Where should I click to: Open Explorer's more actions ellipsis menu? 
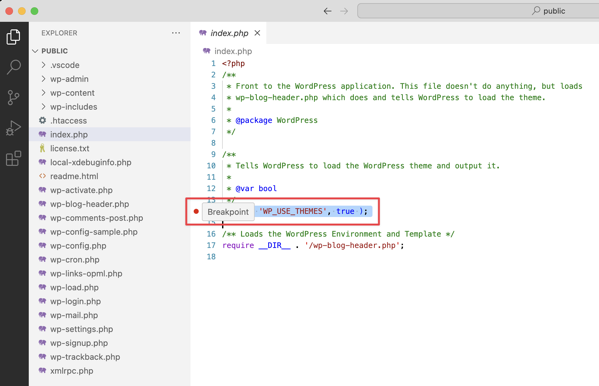[176, 33]
